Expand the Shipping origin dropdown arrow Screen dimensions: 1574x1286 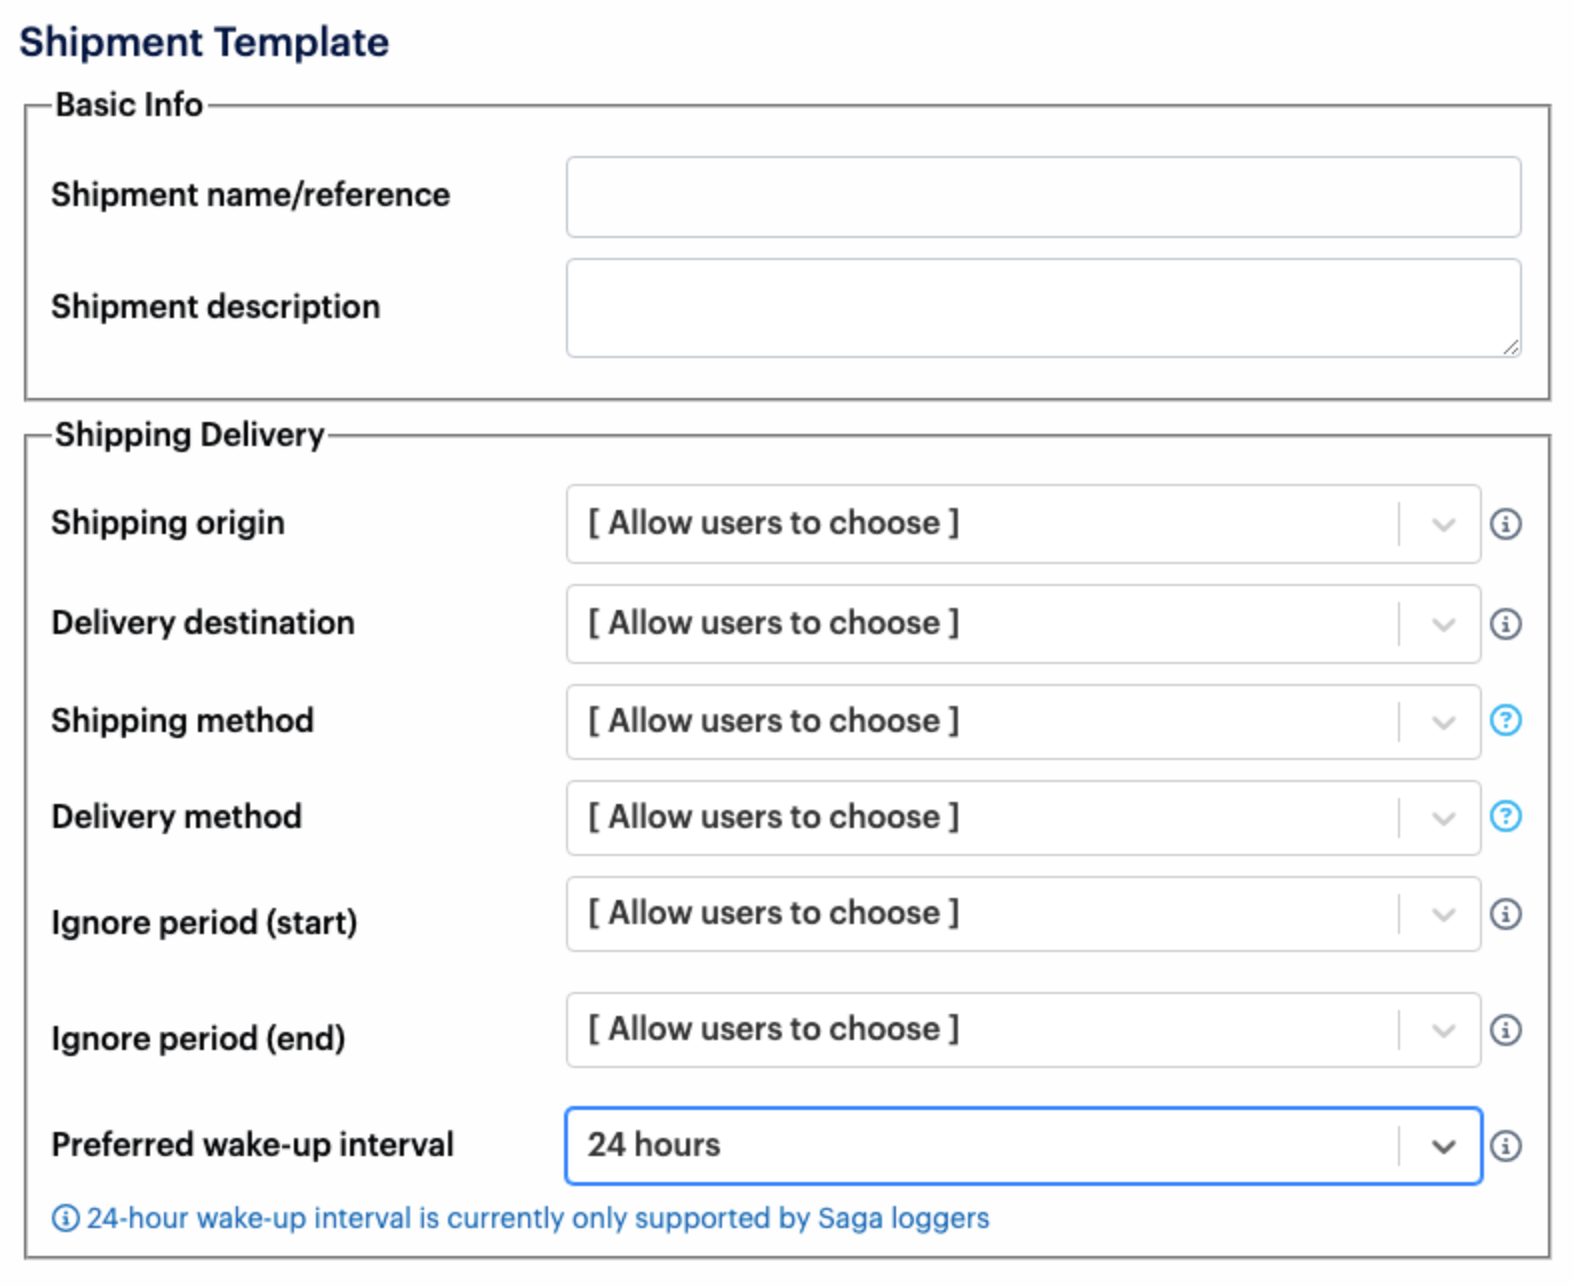pyautogui.click(x=1442, y=524)
